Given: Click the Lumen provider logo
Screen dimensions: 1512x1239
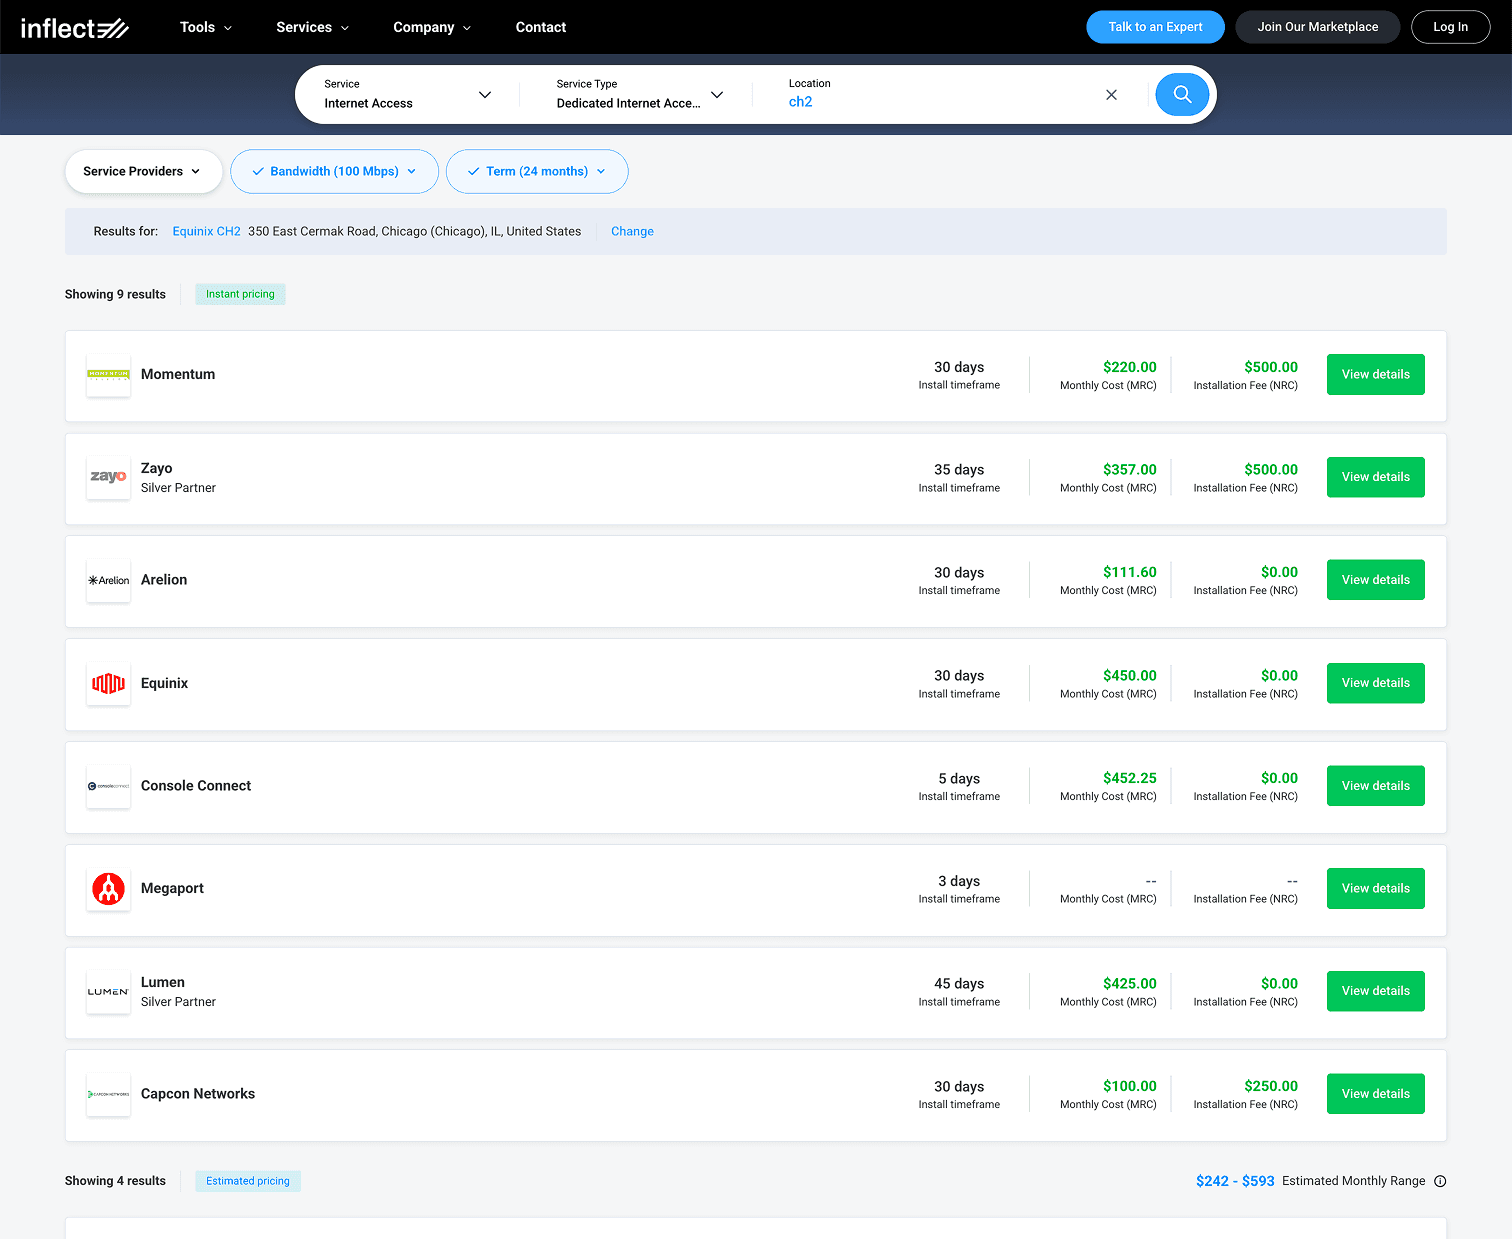Looking at the screenshot, I should coord(108,992).
